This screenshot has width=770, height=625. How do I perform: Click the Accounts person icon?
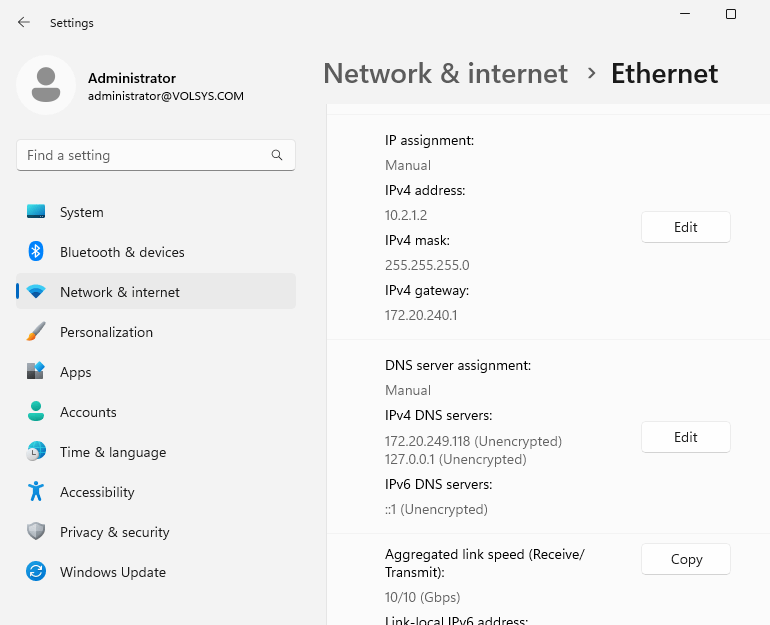pyautogui.click(x=36, y=412)
